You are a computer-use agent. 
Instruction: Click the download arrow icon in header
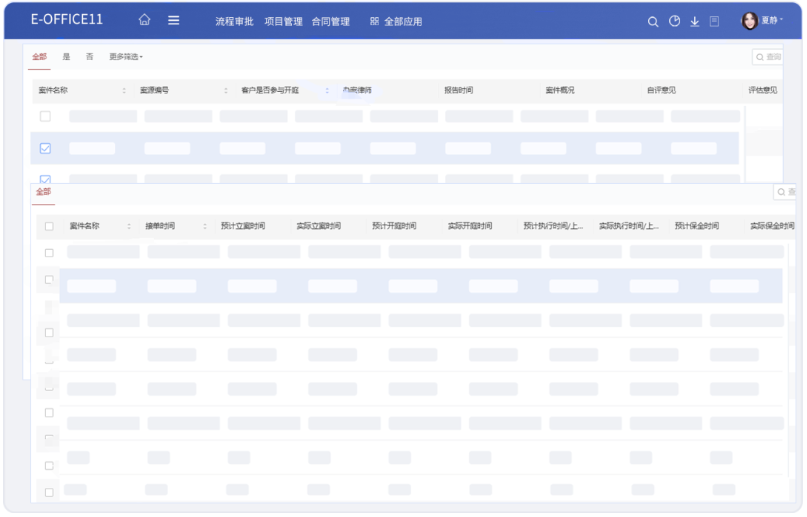(694, 21)
